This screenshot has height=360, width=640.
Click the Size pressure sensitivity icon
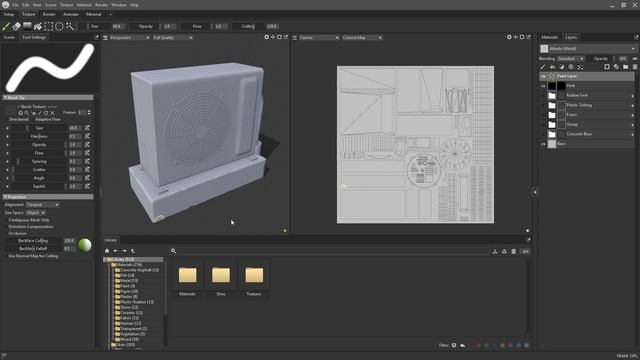tap(87, 128)
